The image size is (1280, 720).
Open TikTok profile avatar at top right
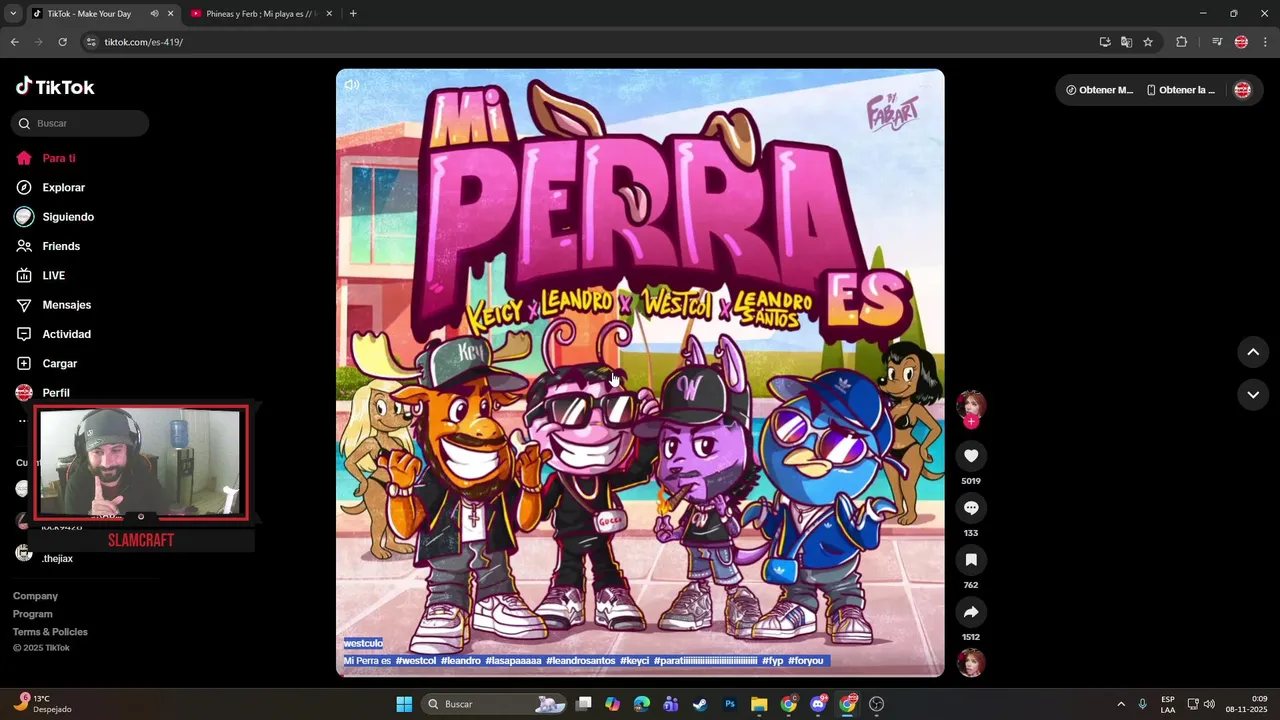coord(1242,90)
